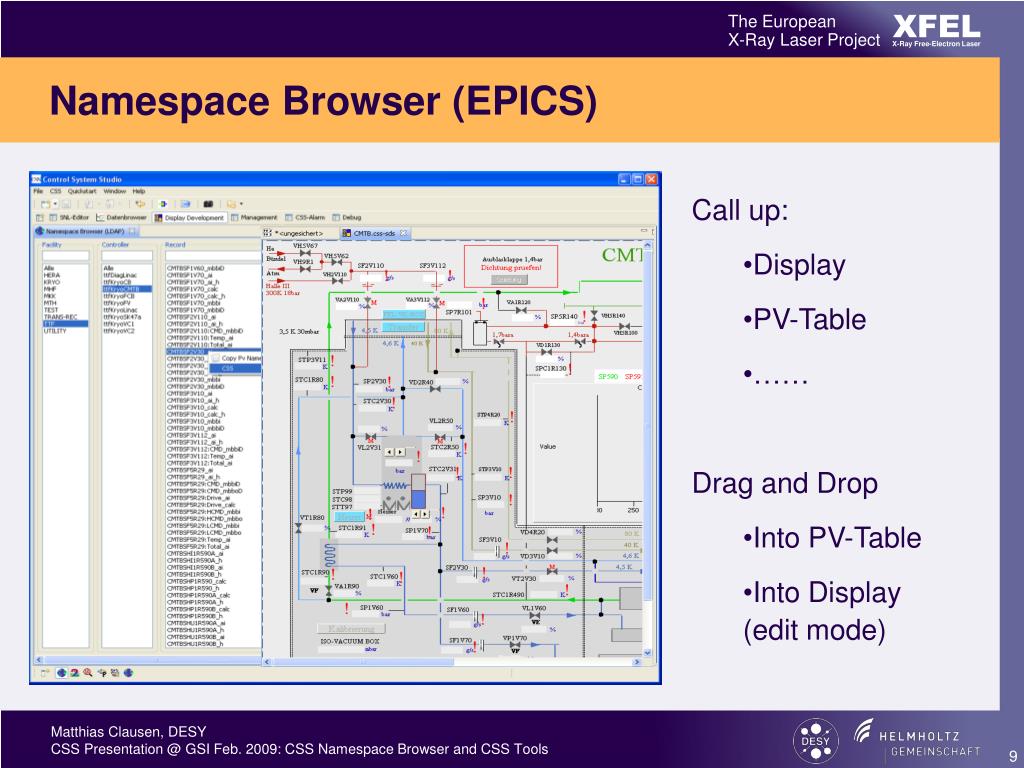Open the Quickstart menu
This screenshot has height=768, width=1024.
click(82, 191)
